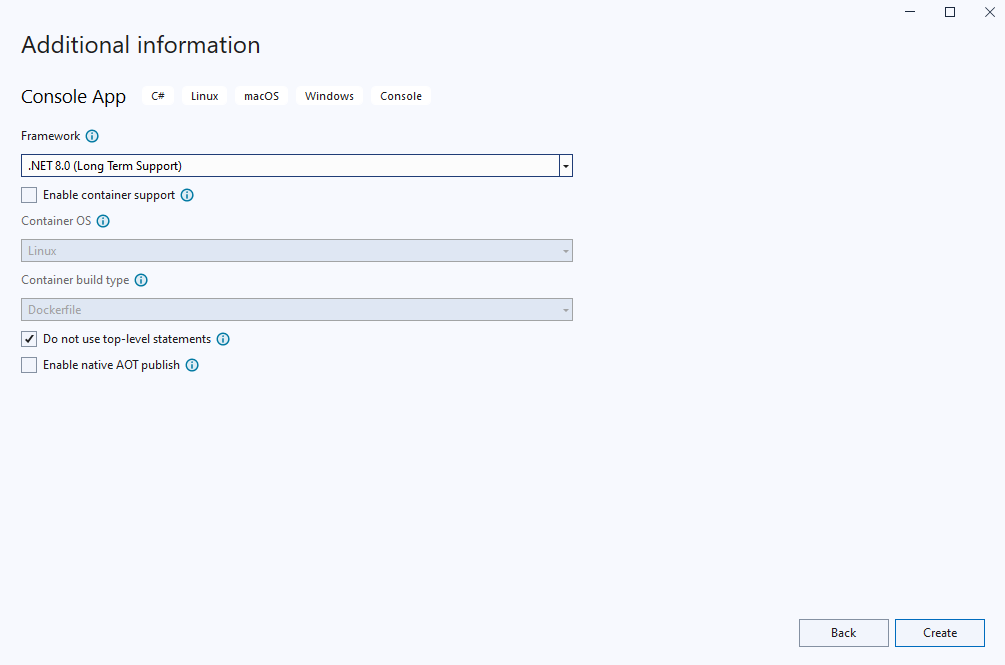This screenshot has width=1005, height=665.
Task: Close the Additional information dialog window
Action: click(x=989, y=12)
